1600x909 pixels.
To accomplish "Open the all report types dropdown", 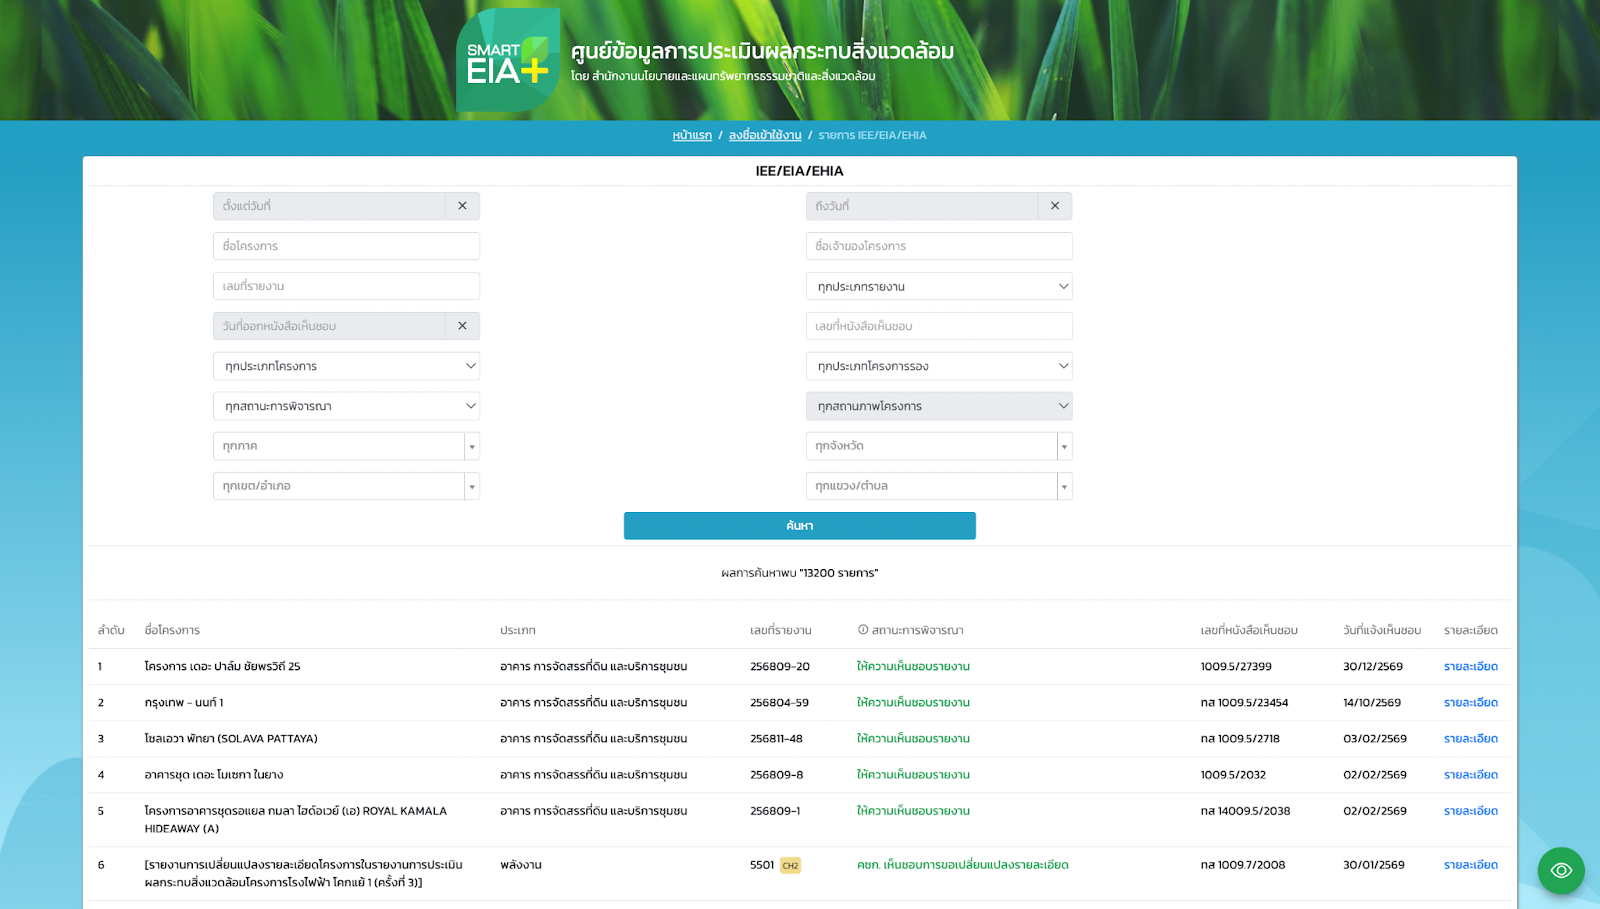I will (x=939, y=286).
